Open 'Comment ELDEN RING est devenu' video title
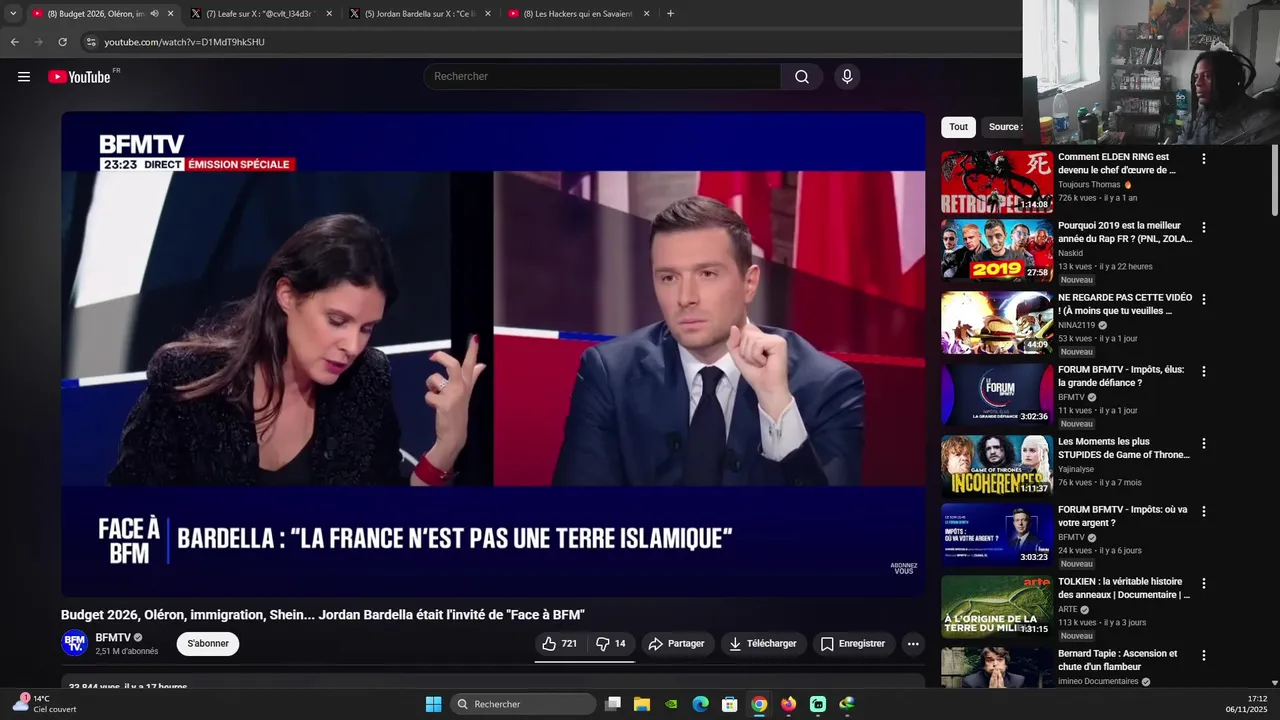 (1117, 163)
